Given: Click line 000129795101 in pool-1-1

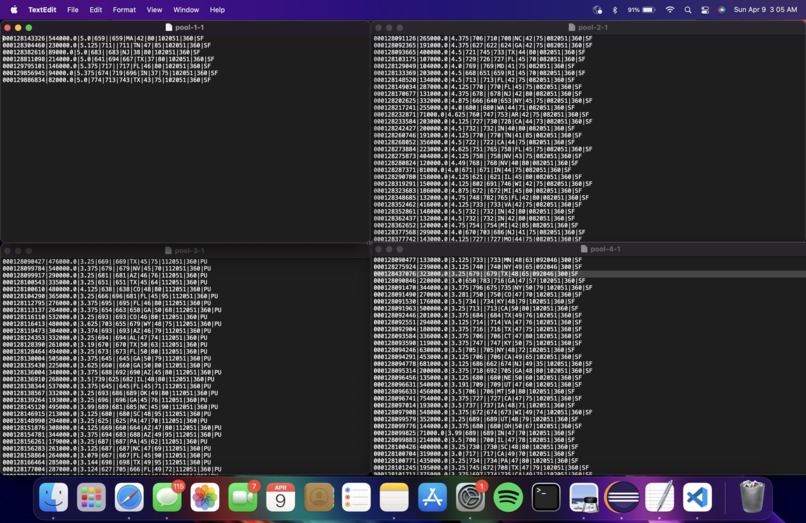Looking at the screenshot, I should click(x=105, y=66).
